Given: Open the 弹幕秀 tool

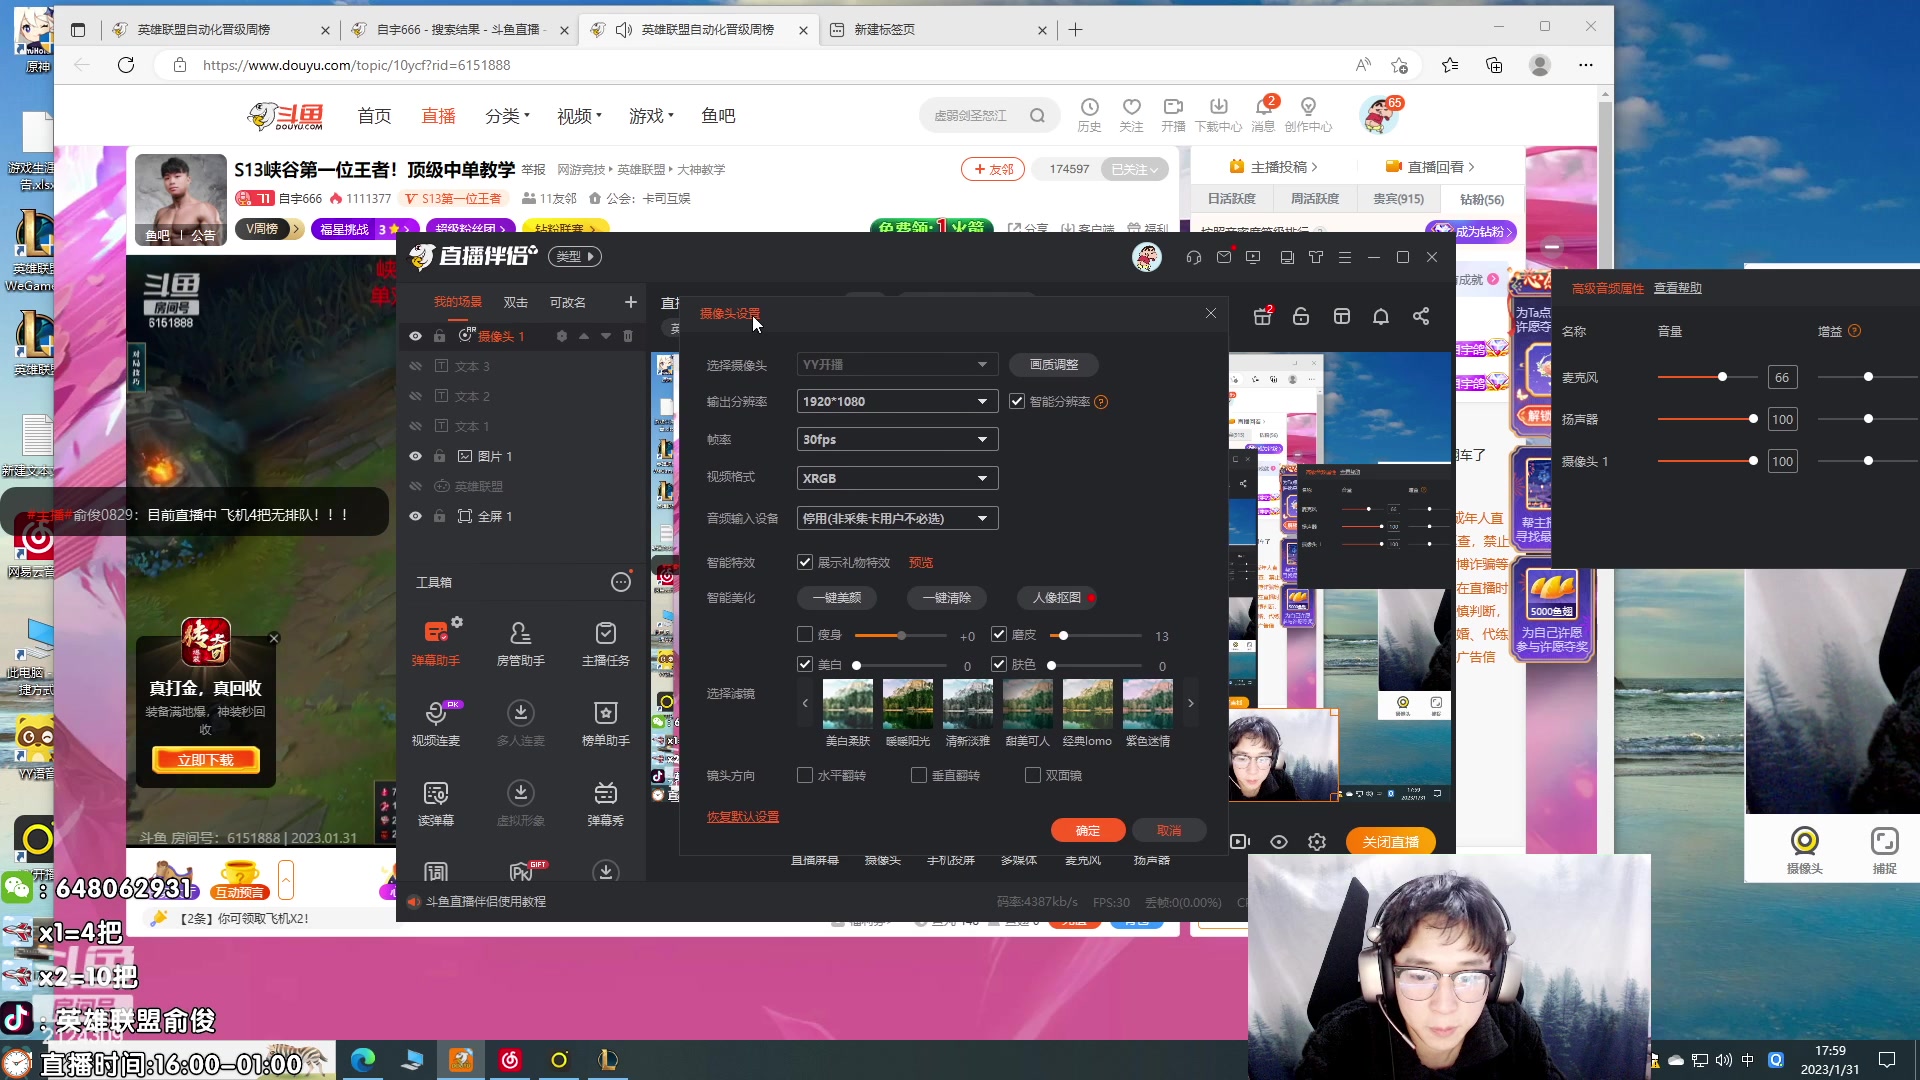Looking at the screenshot, I should [605, 802].
